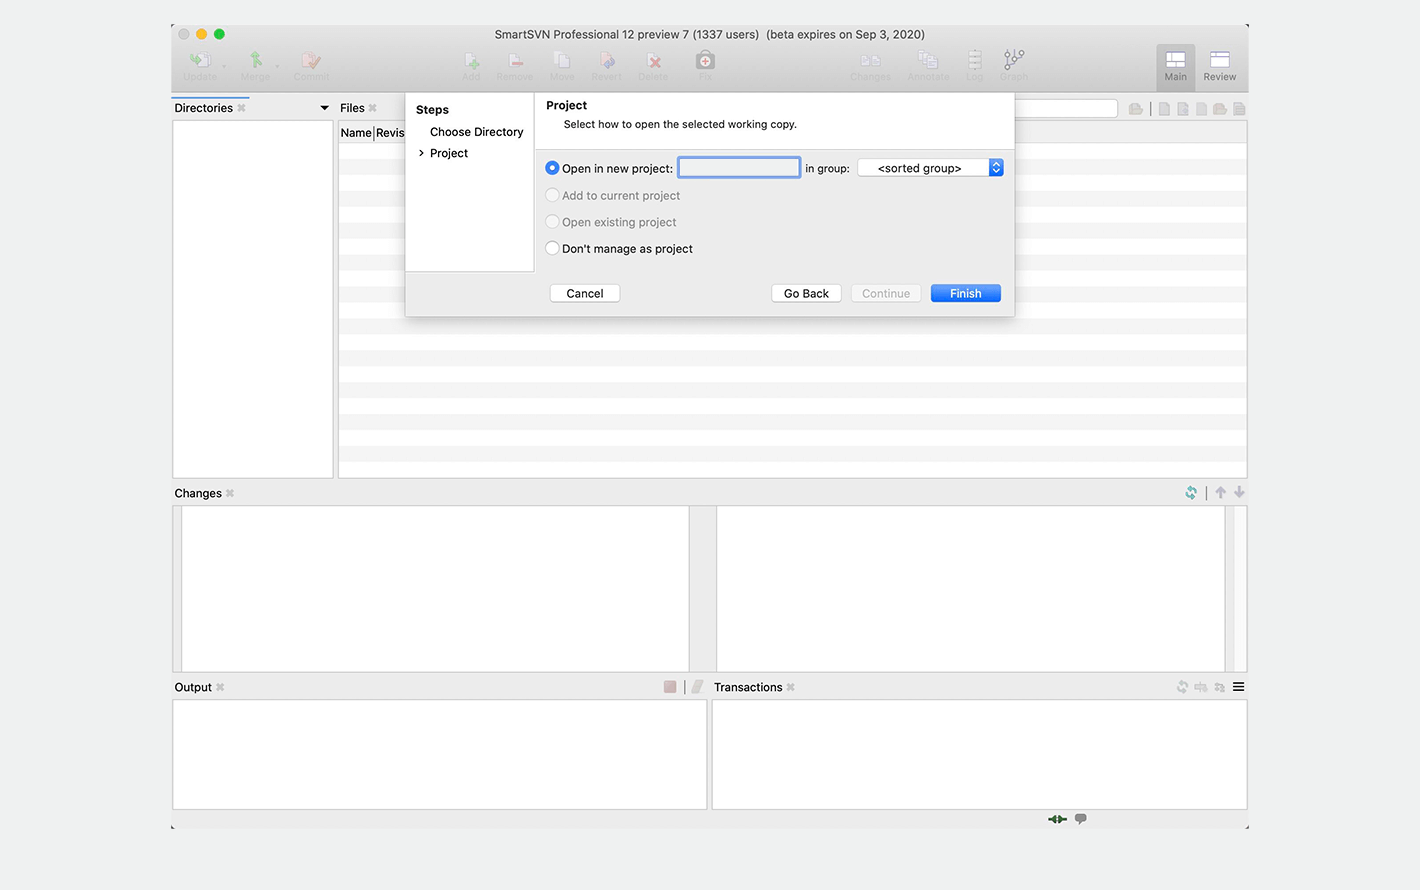Click the Cancel button in the dialog
1420x890 pixels.
point(585,293)
